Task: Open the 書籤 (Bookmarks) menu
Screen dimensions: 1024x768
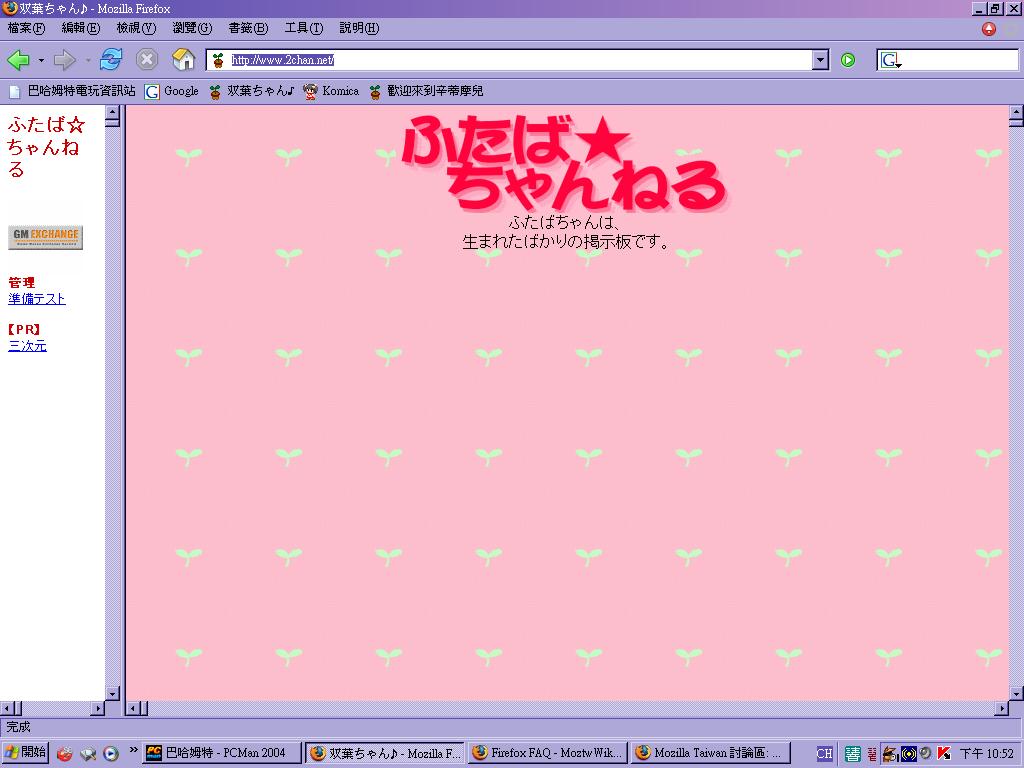Action: coord(248,28)
